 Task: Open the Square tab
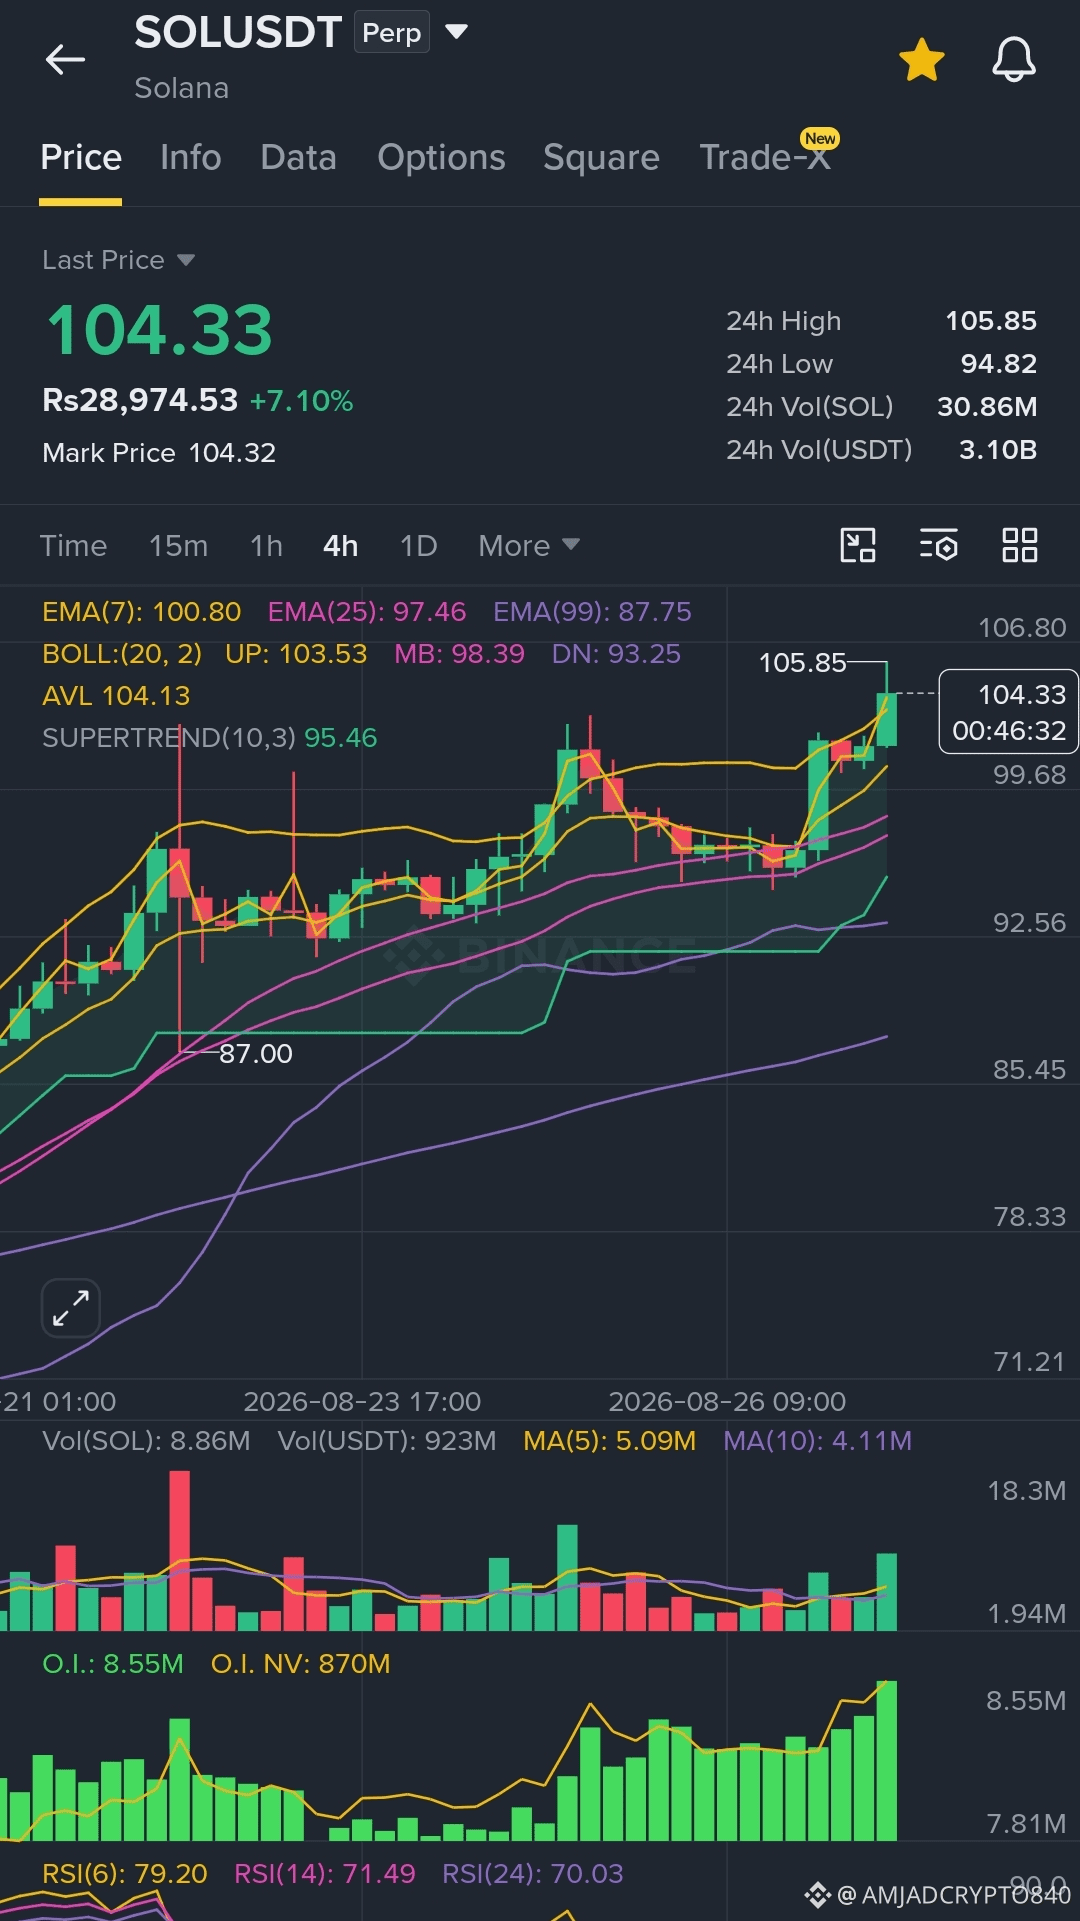pos(601,157)
